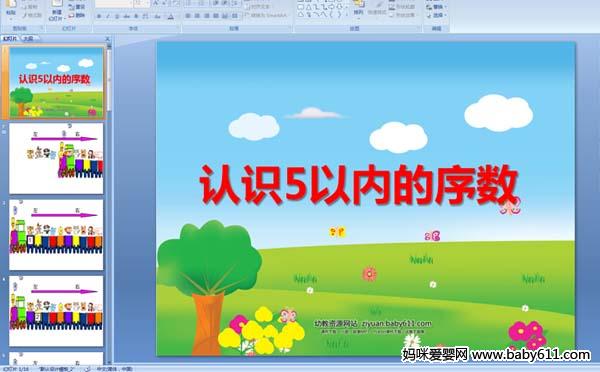Toggle bold formatting in font group

pos(99,16)
